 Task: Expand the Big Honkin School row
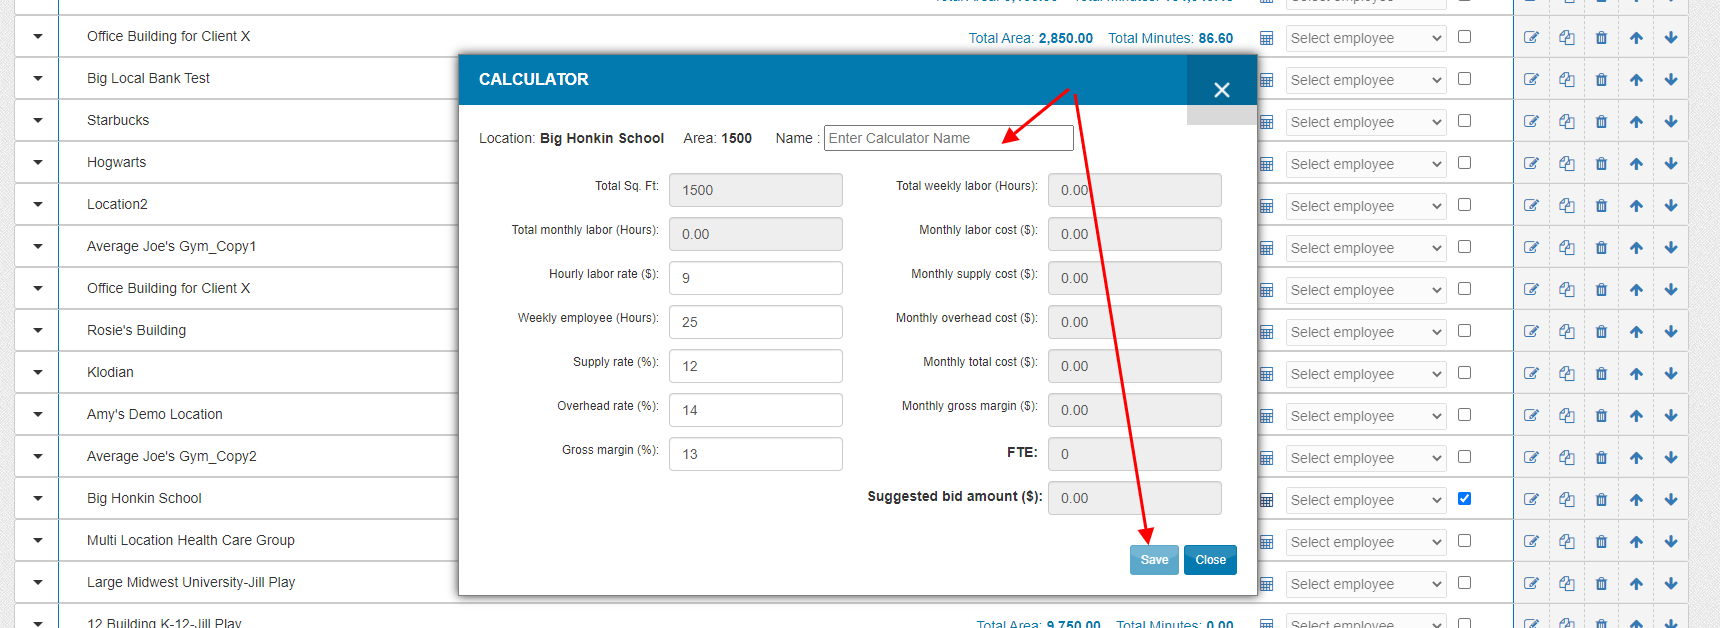click(37, 499)
